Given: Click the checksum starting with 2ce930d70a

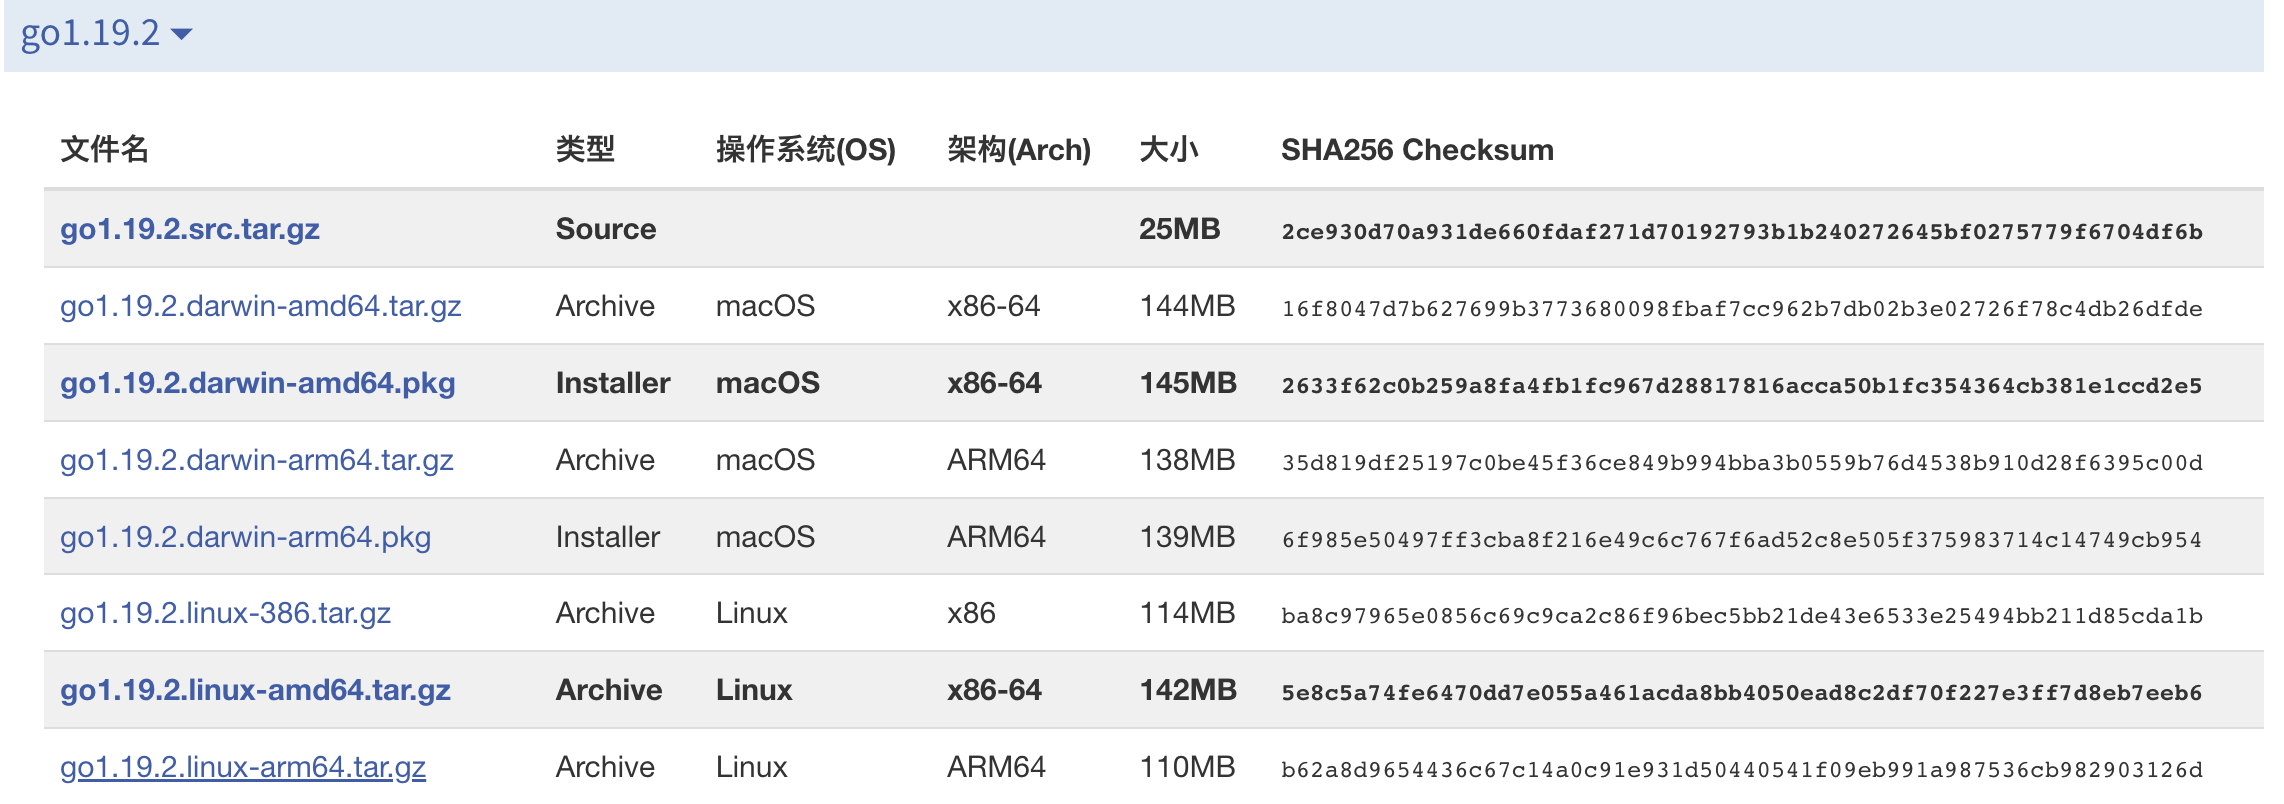Looking at the screenshot, I should pos(1741,232).
